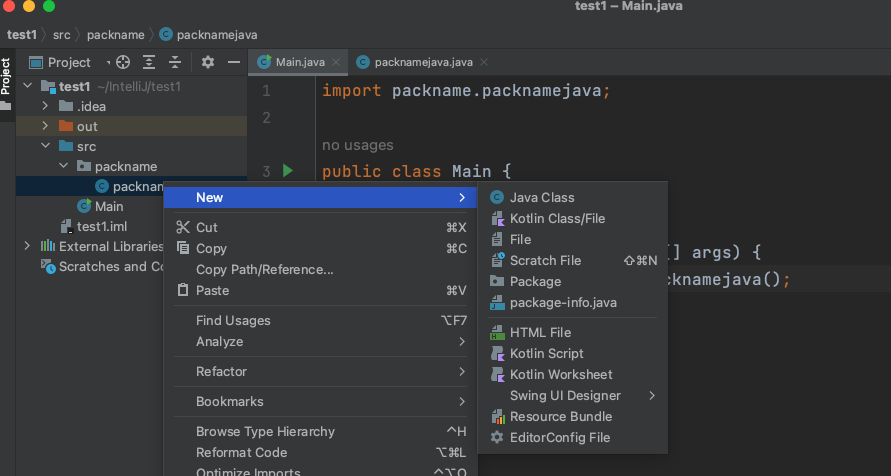The width and height of the screenshot is (891, 476).
Task: Click src in the breadcrumb path
Action: pos(61,35)
